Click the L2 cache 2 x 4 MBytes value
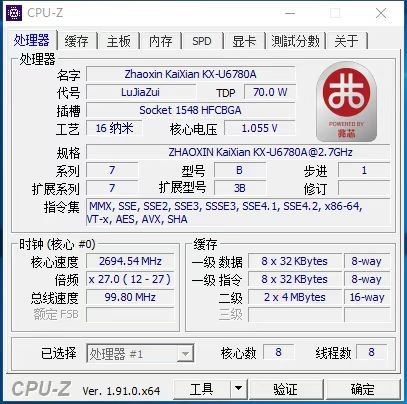This screenshot has width=407, height=404. (x=295, y=297)
